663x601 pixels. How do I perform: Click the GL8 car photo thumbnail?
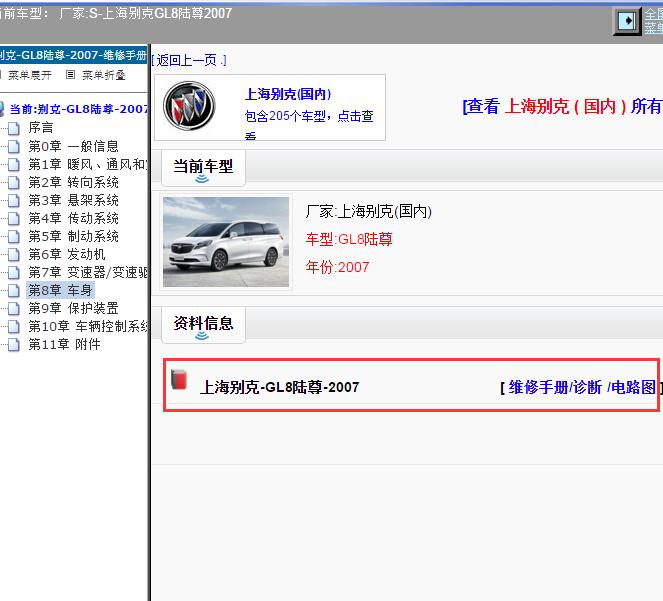coord(226,242)
